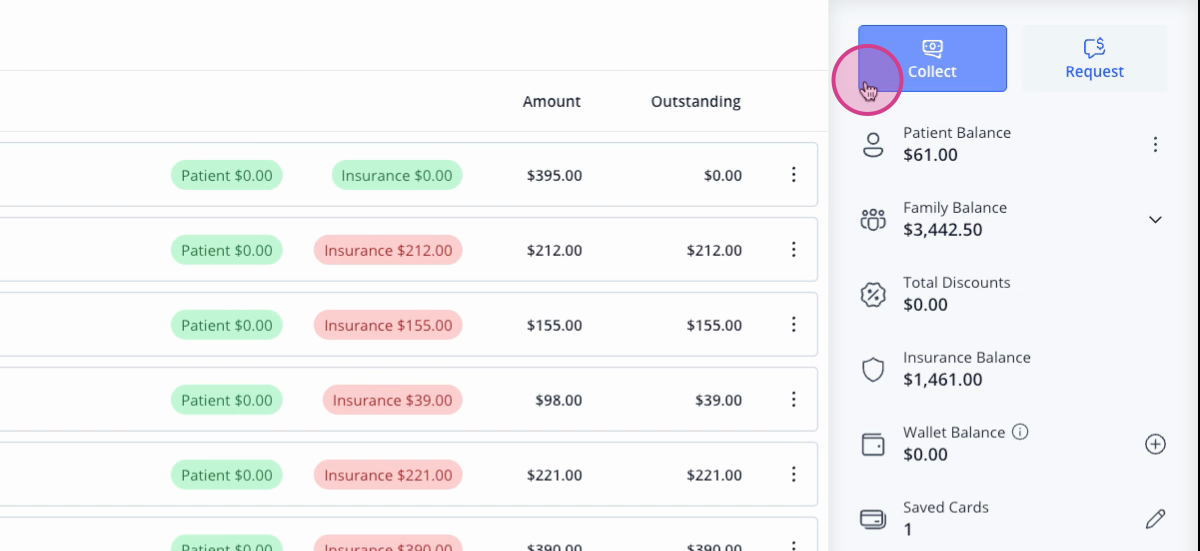1200x551 pixels.
Task: Edit Saved Cards with pencil icon
Action: pos(1155,519)
